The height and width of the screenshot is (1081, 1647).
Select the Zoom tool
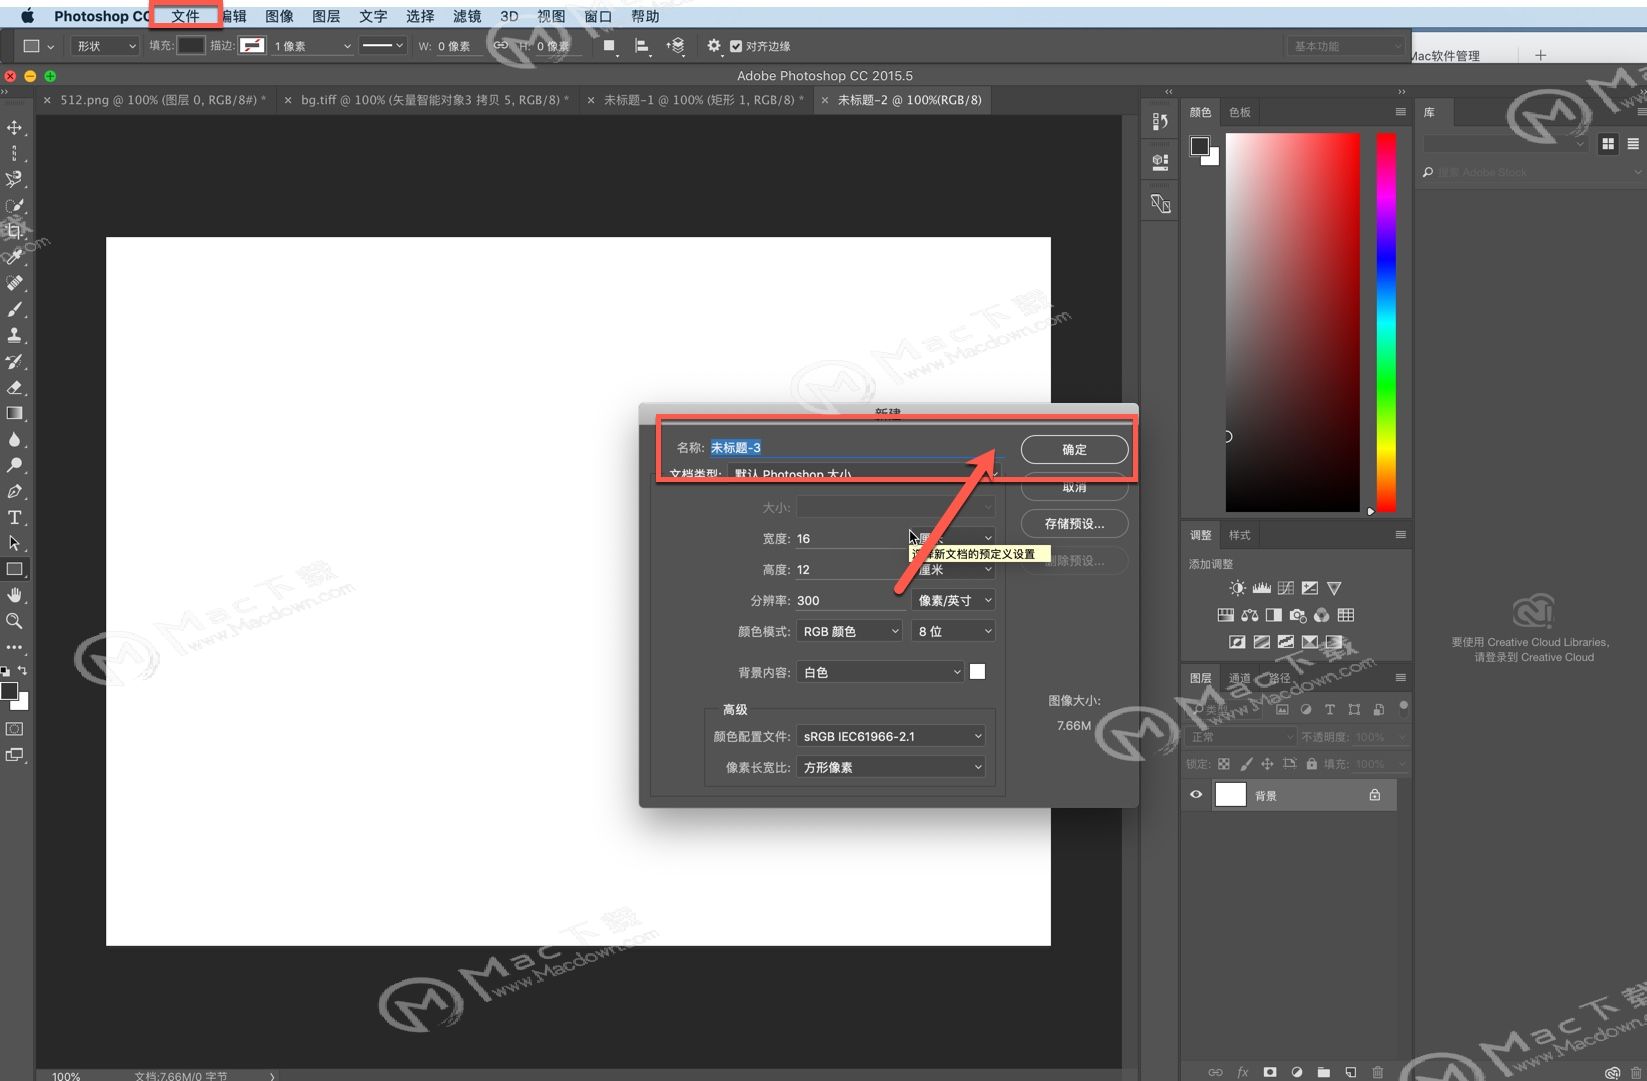coord(15,622)
